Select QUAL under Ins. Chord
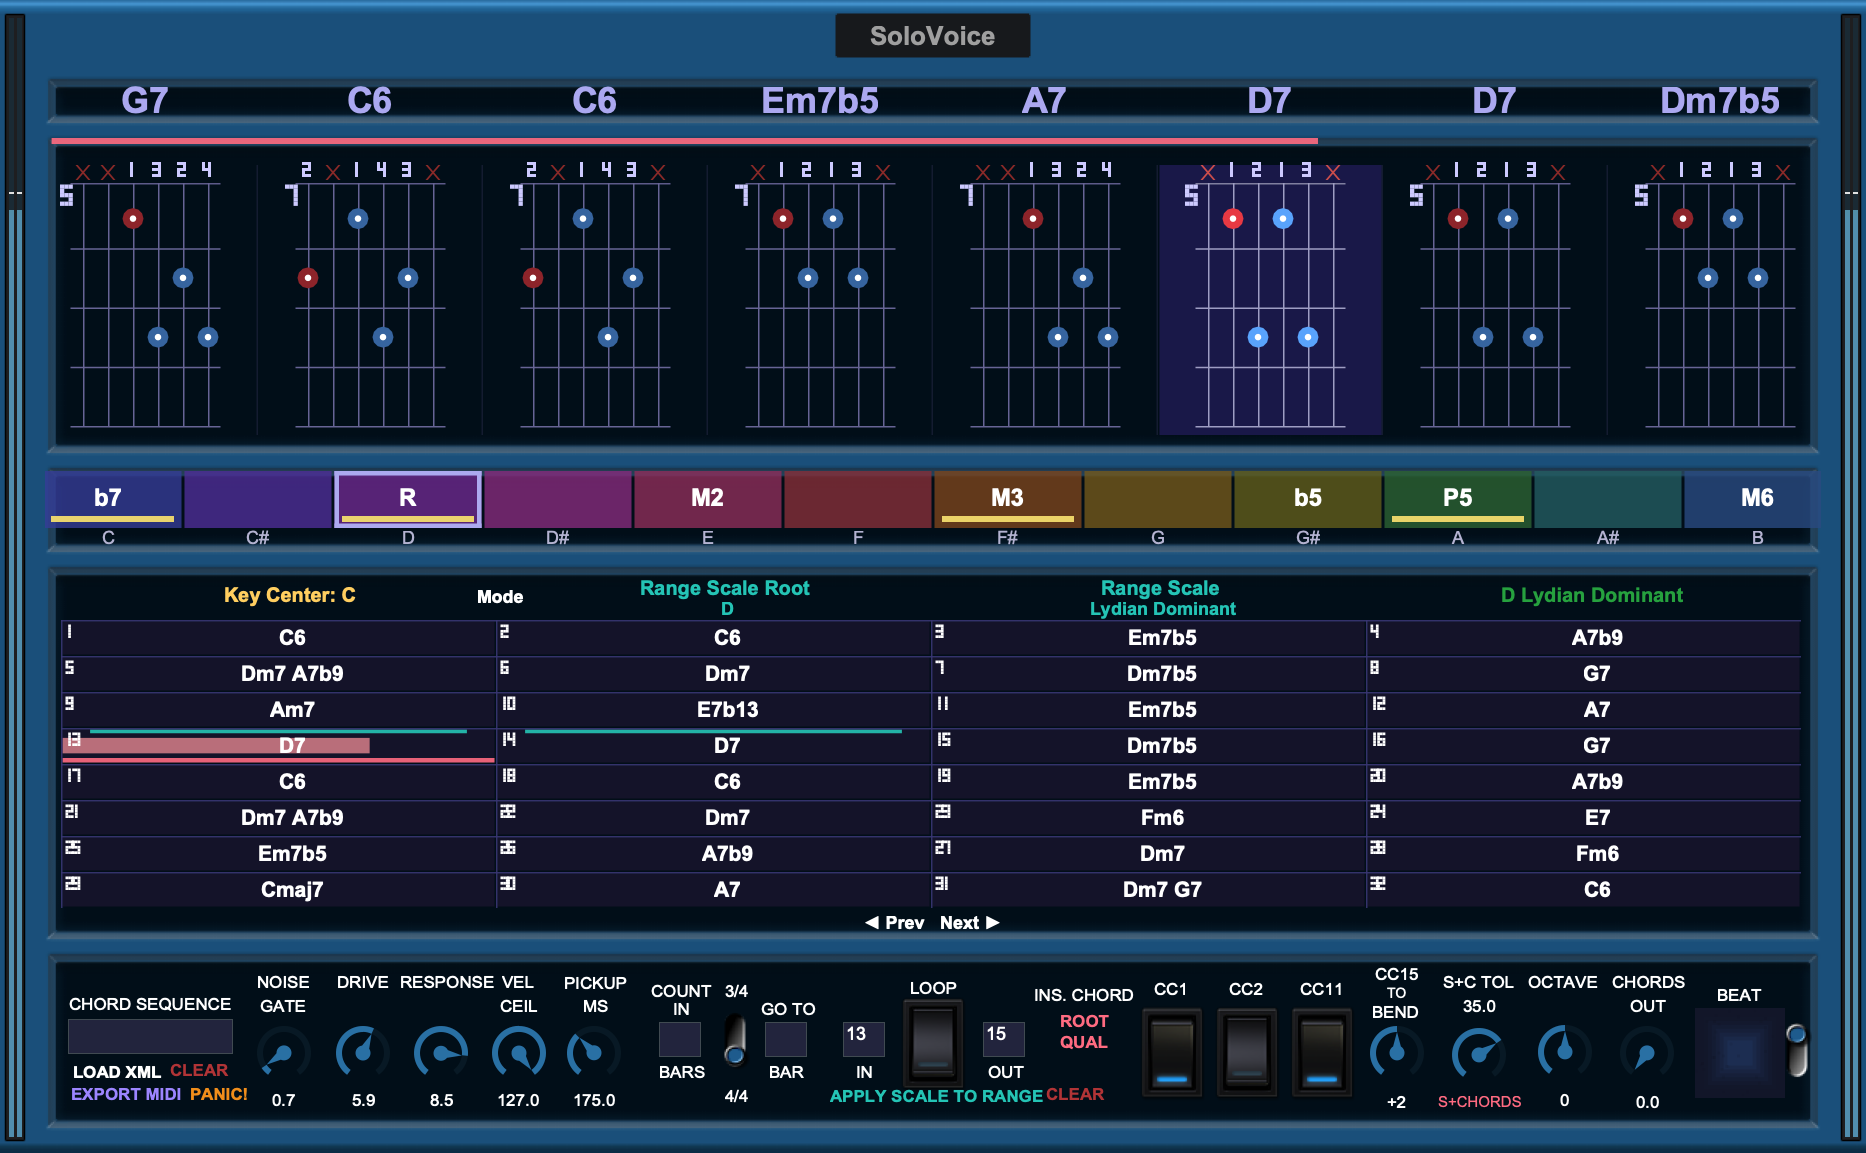 tap(1084, 1042)
